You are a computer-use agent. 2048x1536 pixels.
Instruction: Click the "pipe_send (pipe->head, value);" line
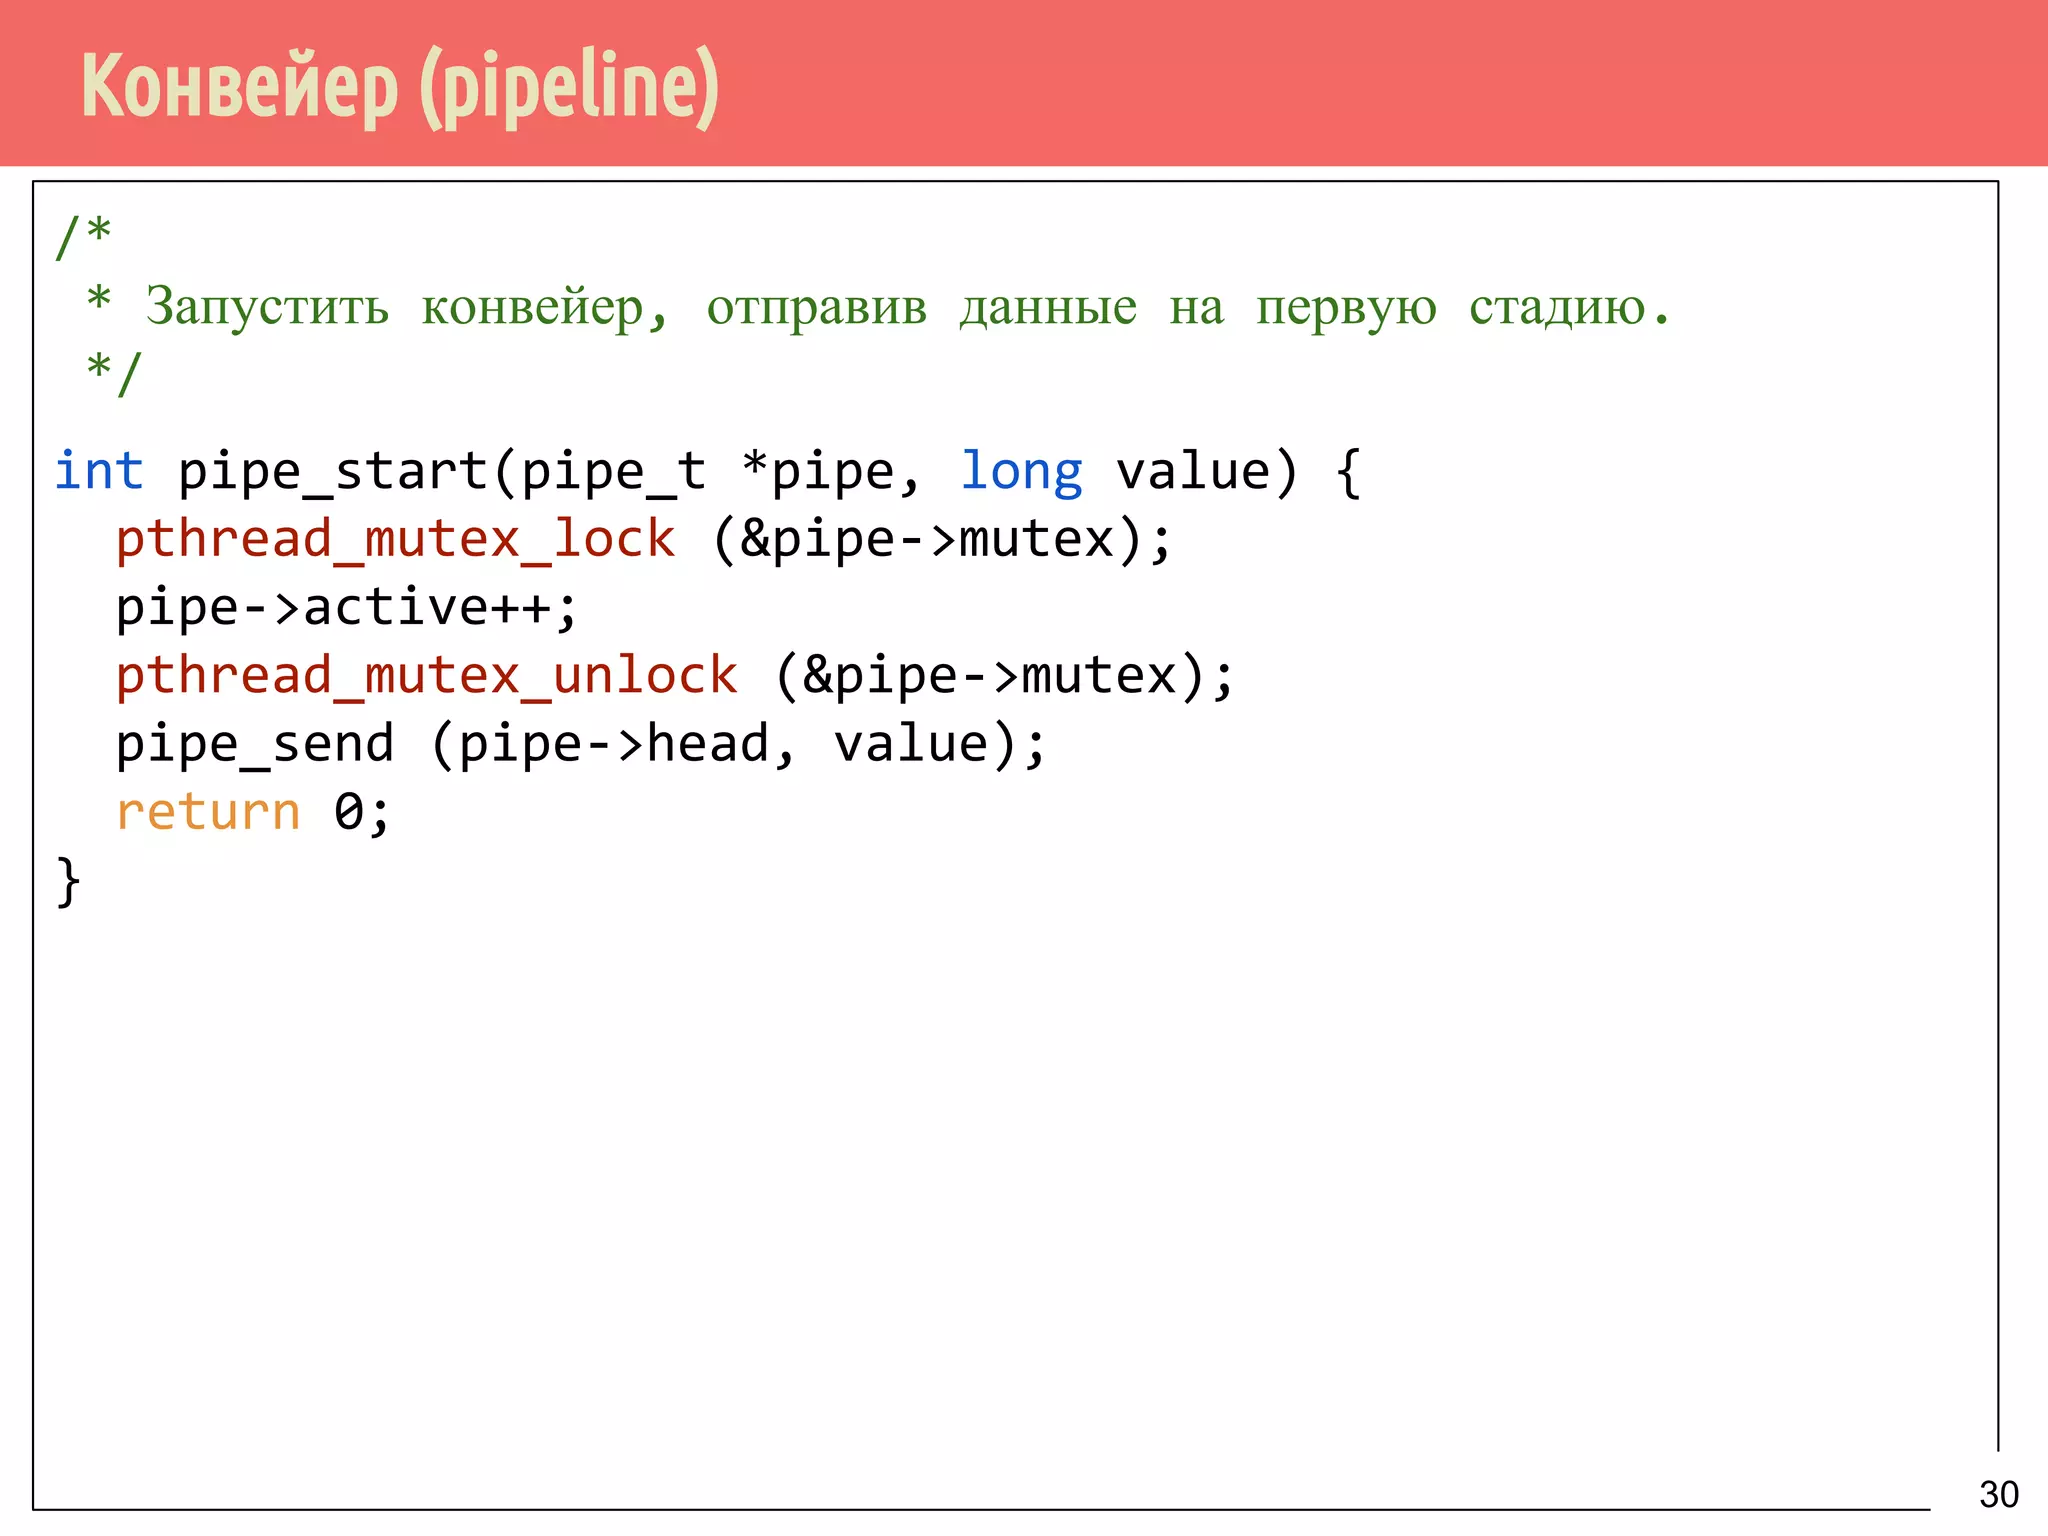(x=581, y=744)
